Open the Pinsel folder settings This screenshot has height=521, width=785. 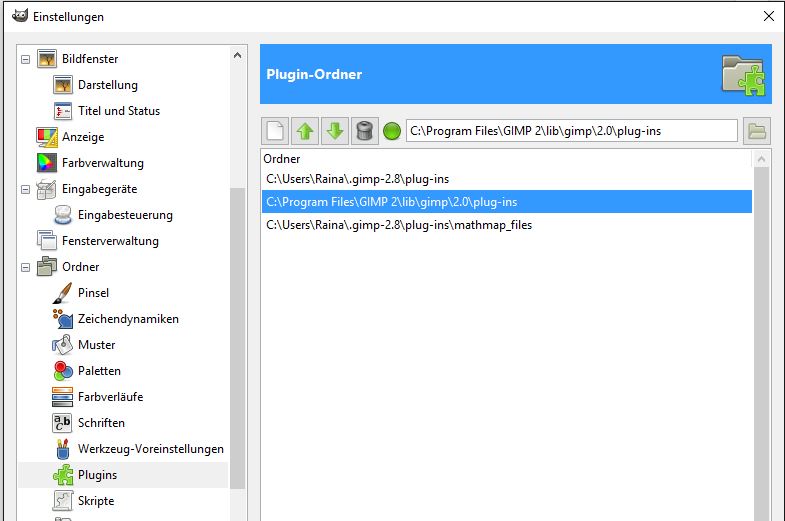click(93, 293)
